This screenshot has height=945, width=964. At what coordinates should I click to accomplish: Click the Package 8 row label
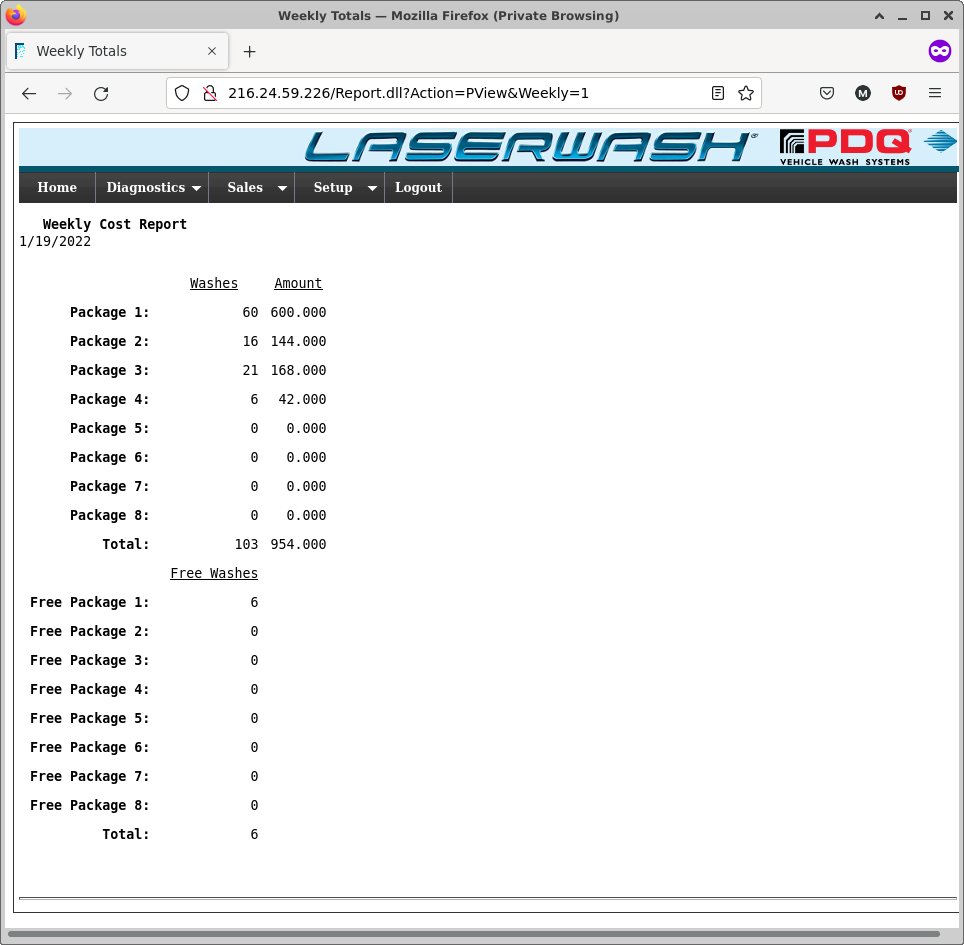(109, 515)
